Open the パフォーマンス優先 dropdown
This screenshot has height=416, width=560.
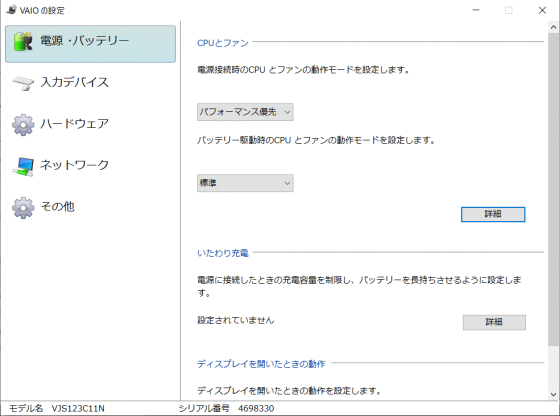point(245,112)
